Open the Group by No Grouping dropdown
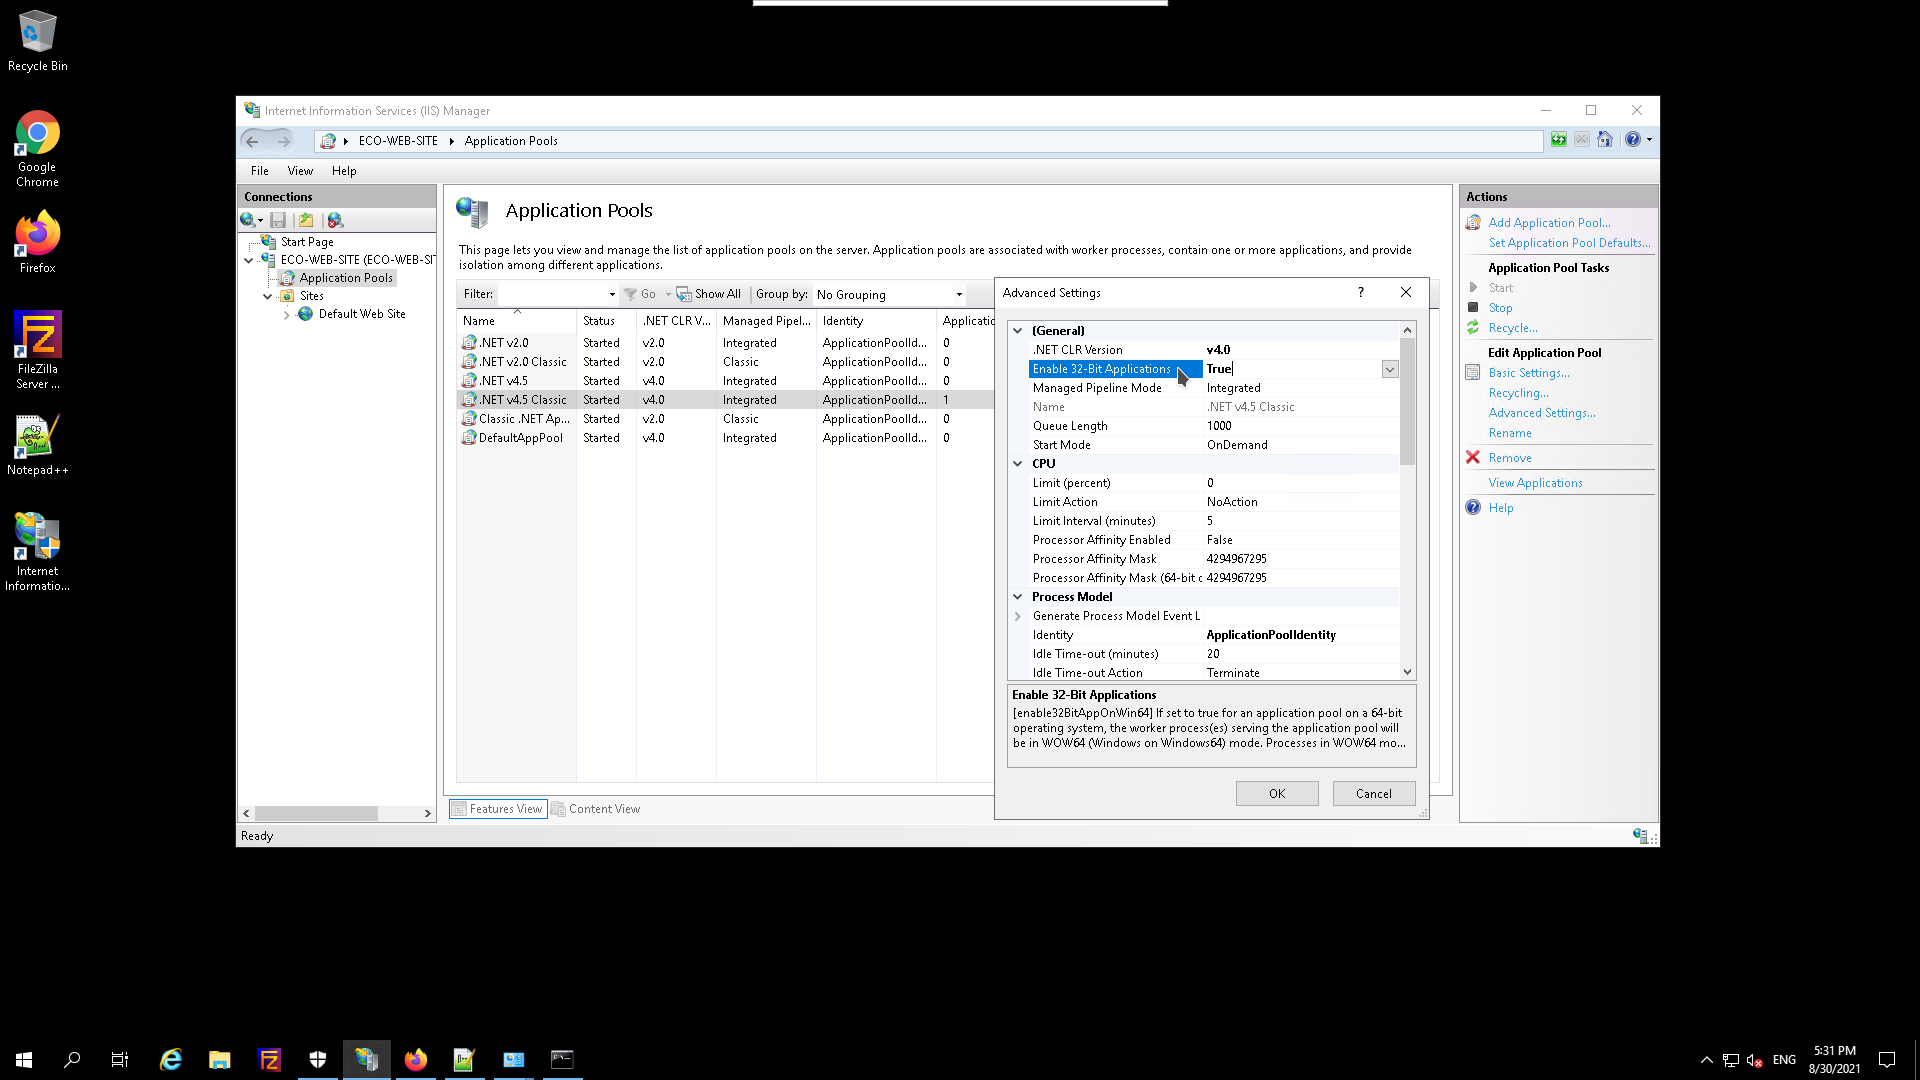Image resolution: width=1920 pixels, height=1080 pixels. pos(889,294)
